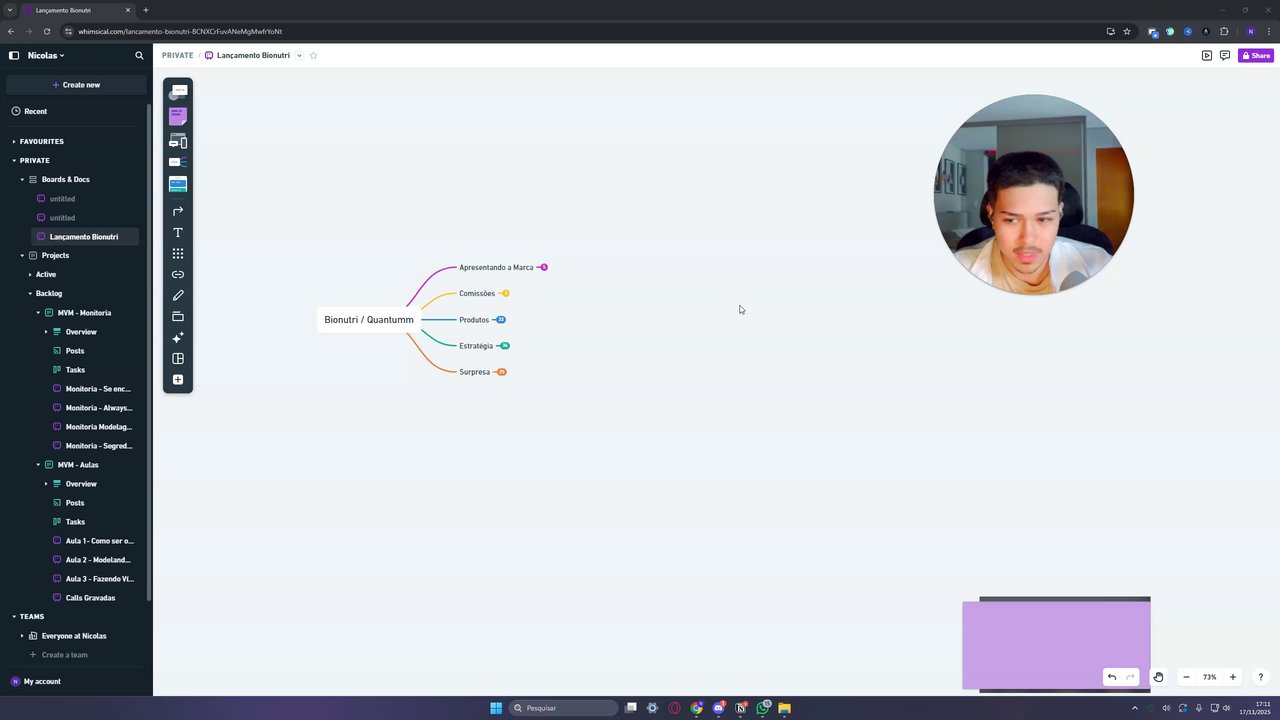Viewport: 1280px width, 720px height.
Task: Toggle the hand pan tool
Action: (1158, 677)
